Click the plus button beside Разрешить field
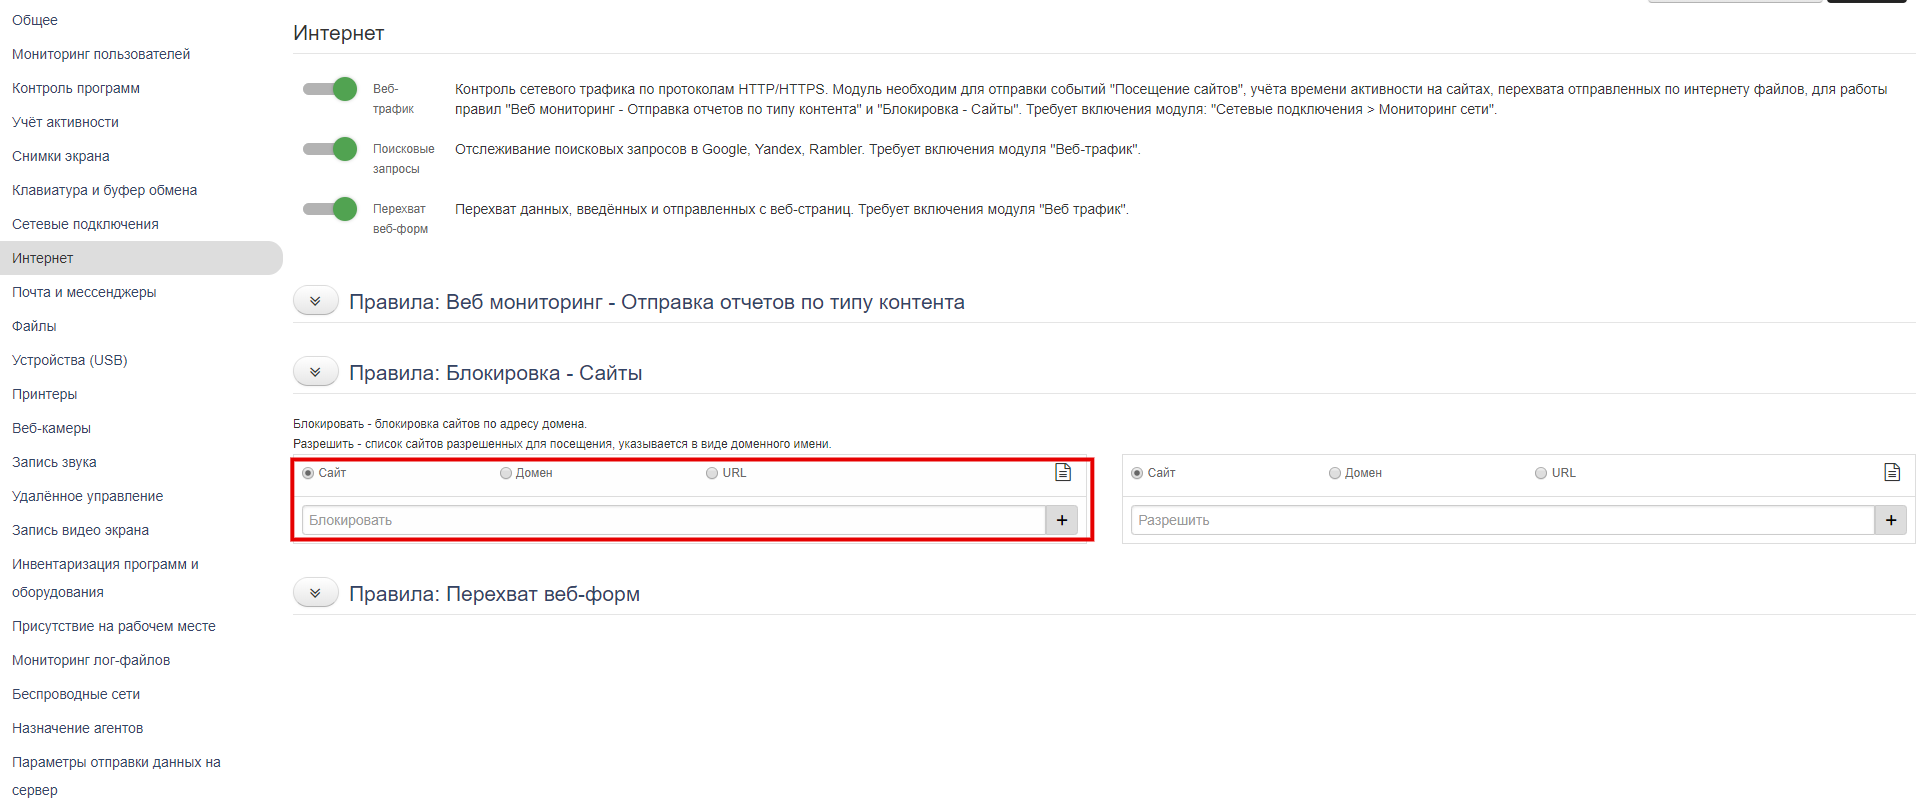This screenshot has width=1916, height=807. click(x=1890, y=520)
